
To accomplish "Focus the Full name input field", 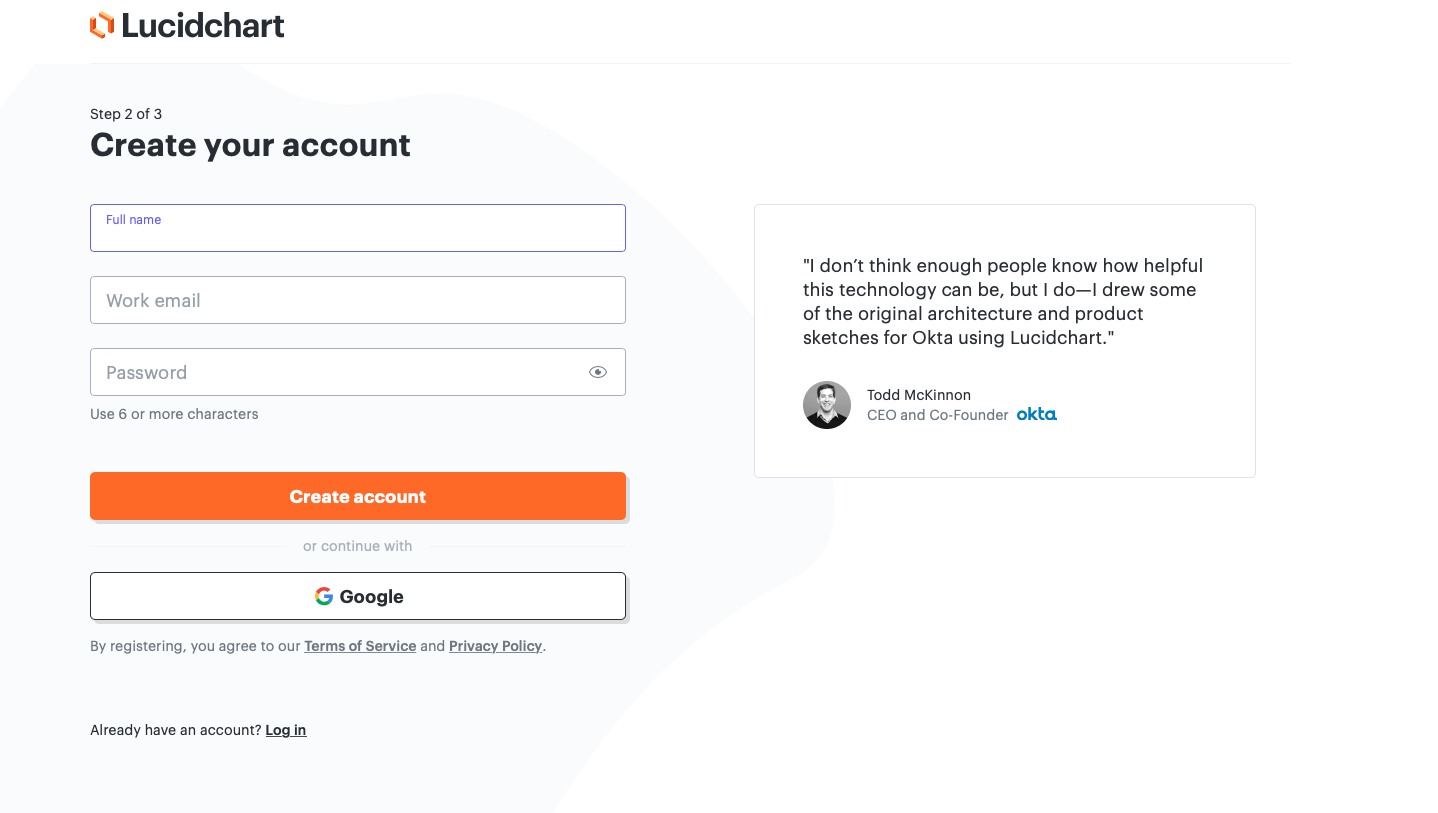I will click(357, 234).
